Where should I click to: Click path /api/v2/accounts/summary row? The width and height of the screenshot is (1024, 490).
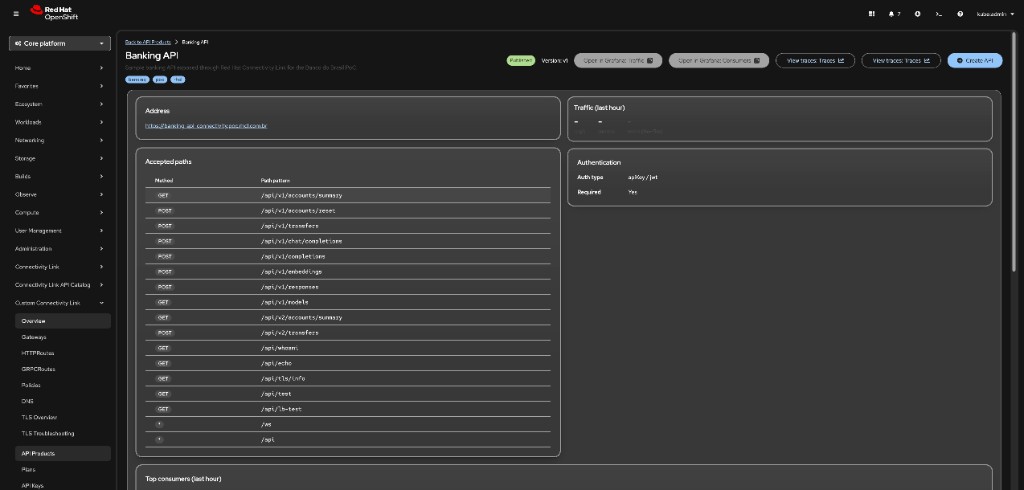[347, 318]
